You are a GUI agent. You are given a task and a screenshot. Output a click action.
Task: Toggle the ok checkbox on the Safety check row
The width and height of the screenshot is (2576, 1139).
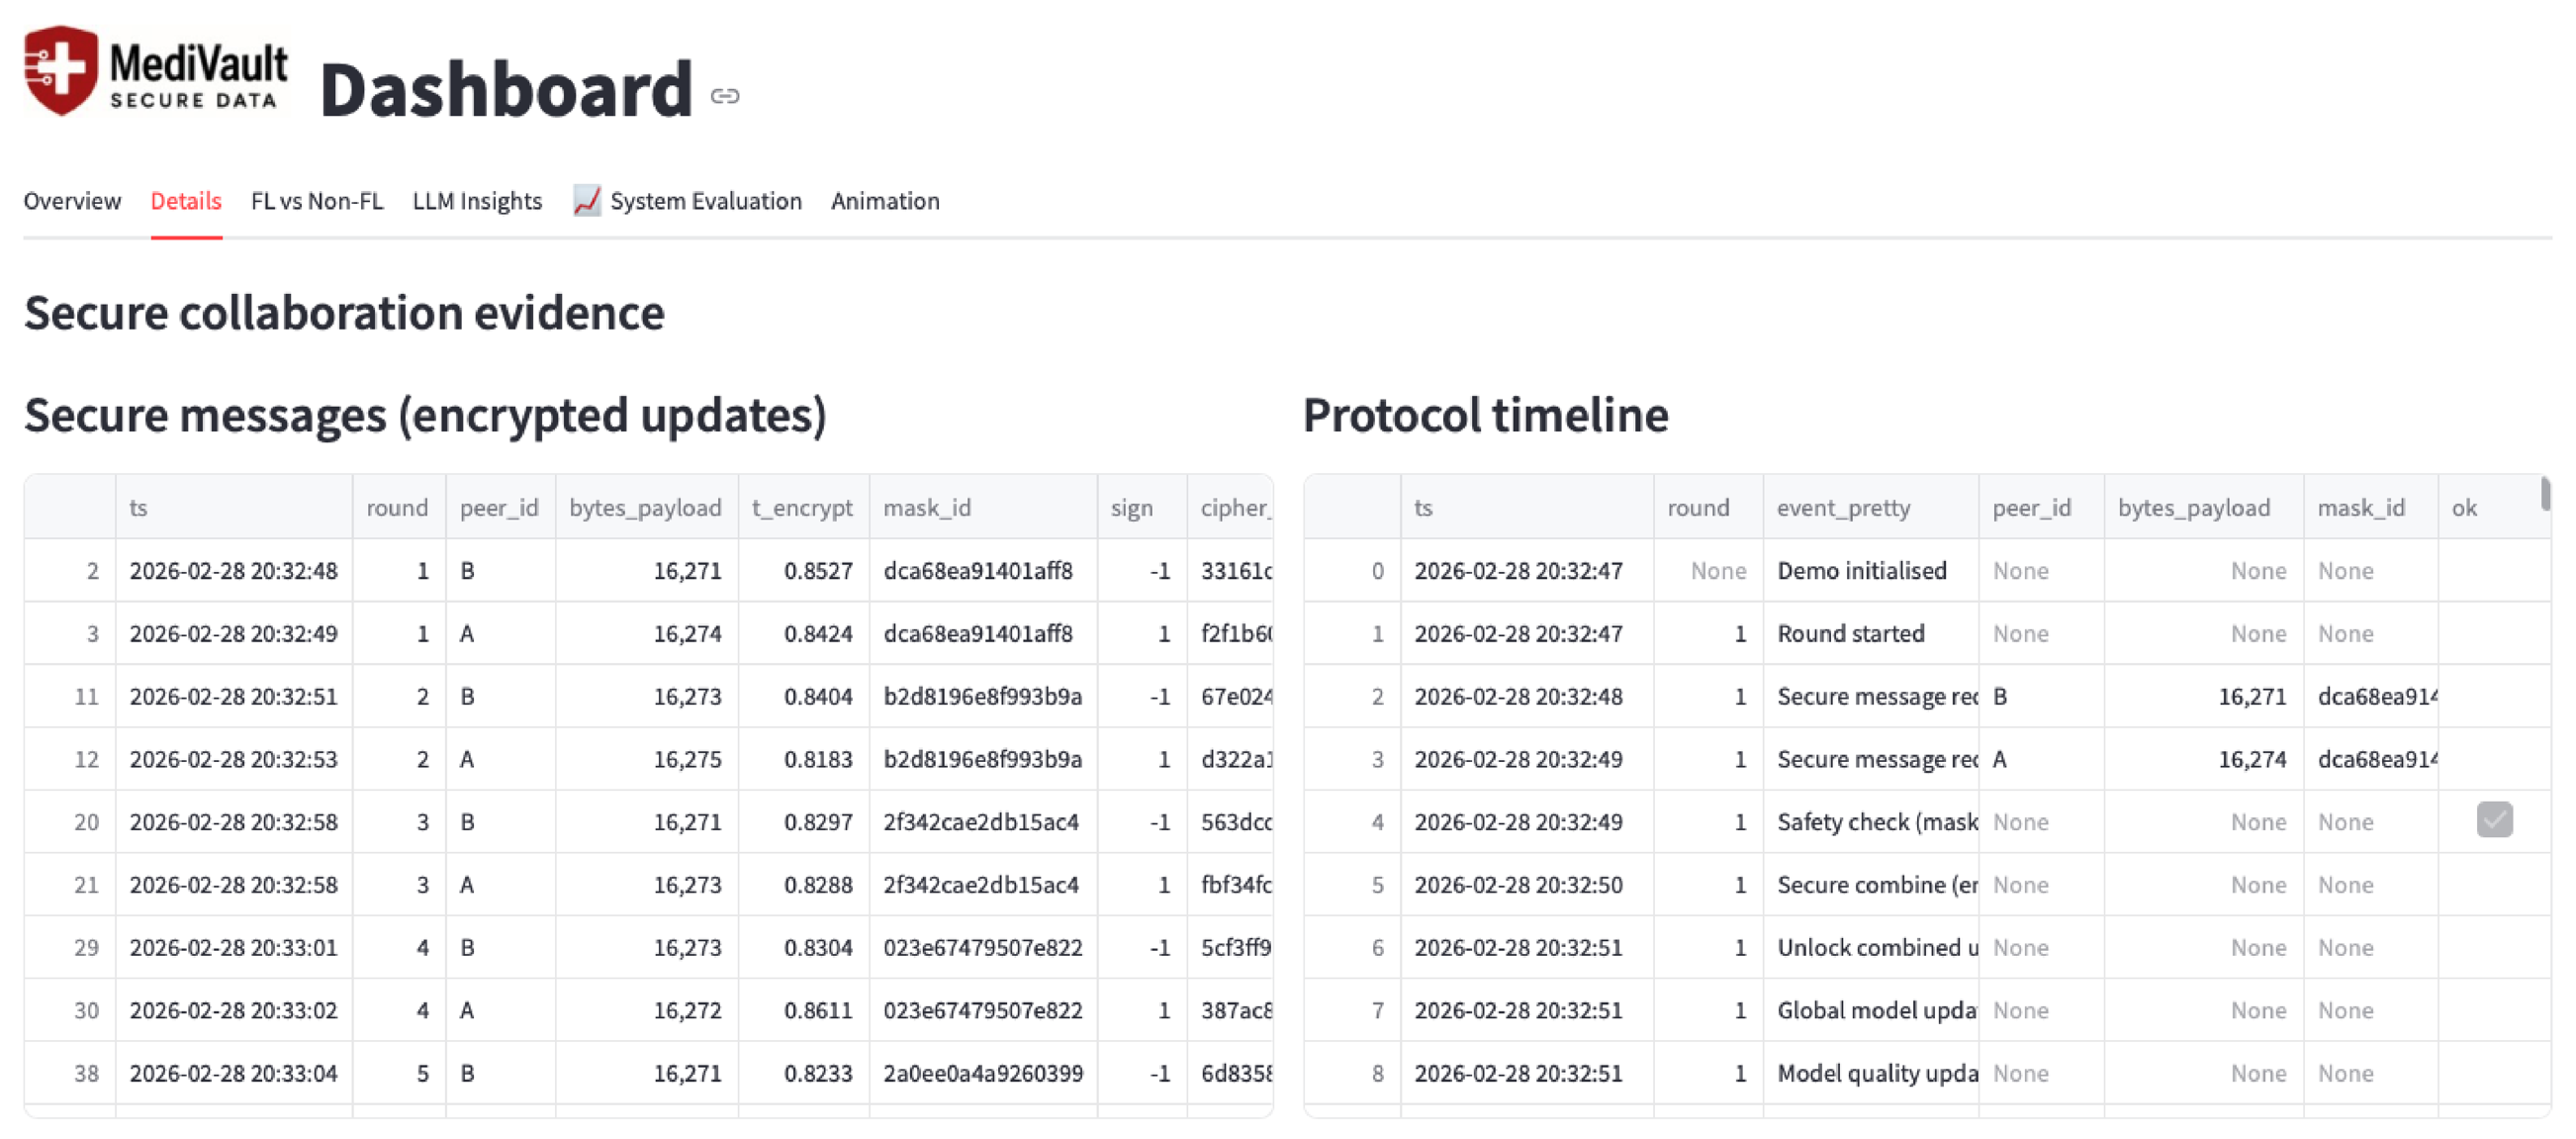(2494, 820)
